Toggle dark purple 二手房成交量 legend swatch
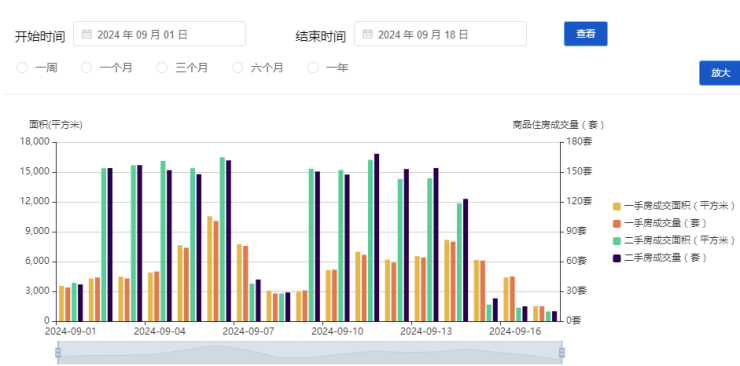This screenshot has width=740, height=366. (x=616, y=258)
